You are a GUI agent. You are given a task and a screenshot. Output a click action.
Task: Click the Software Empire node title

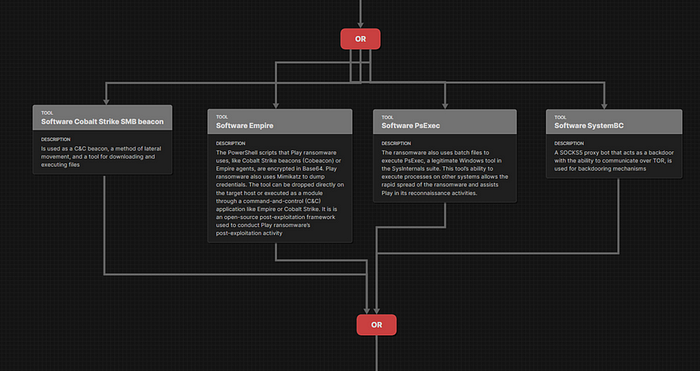click(x=245, y=126)
